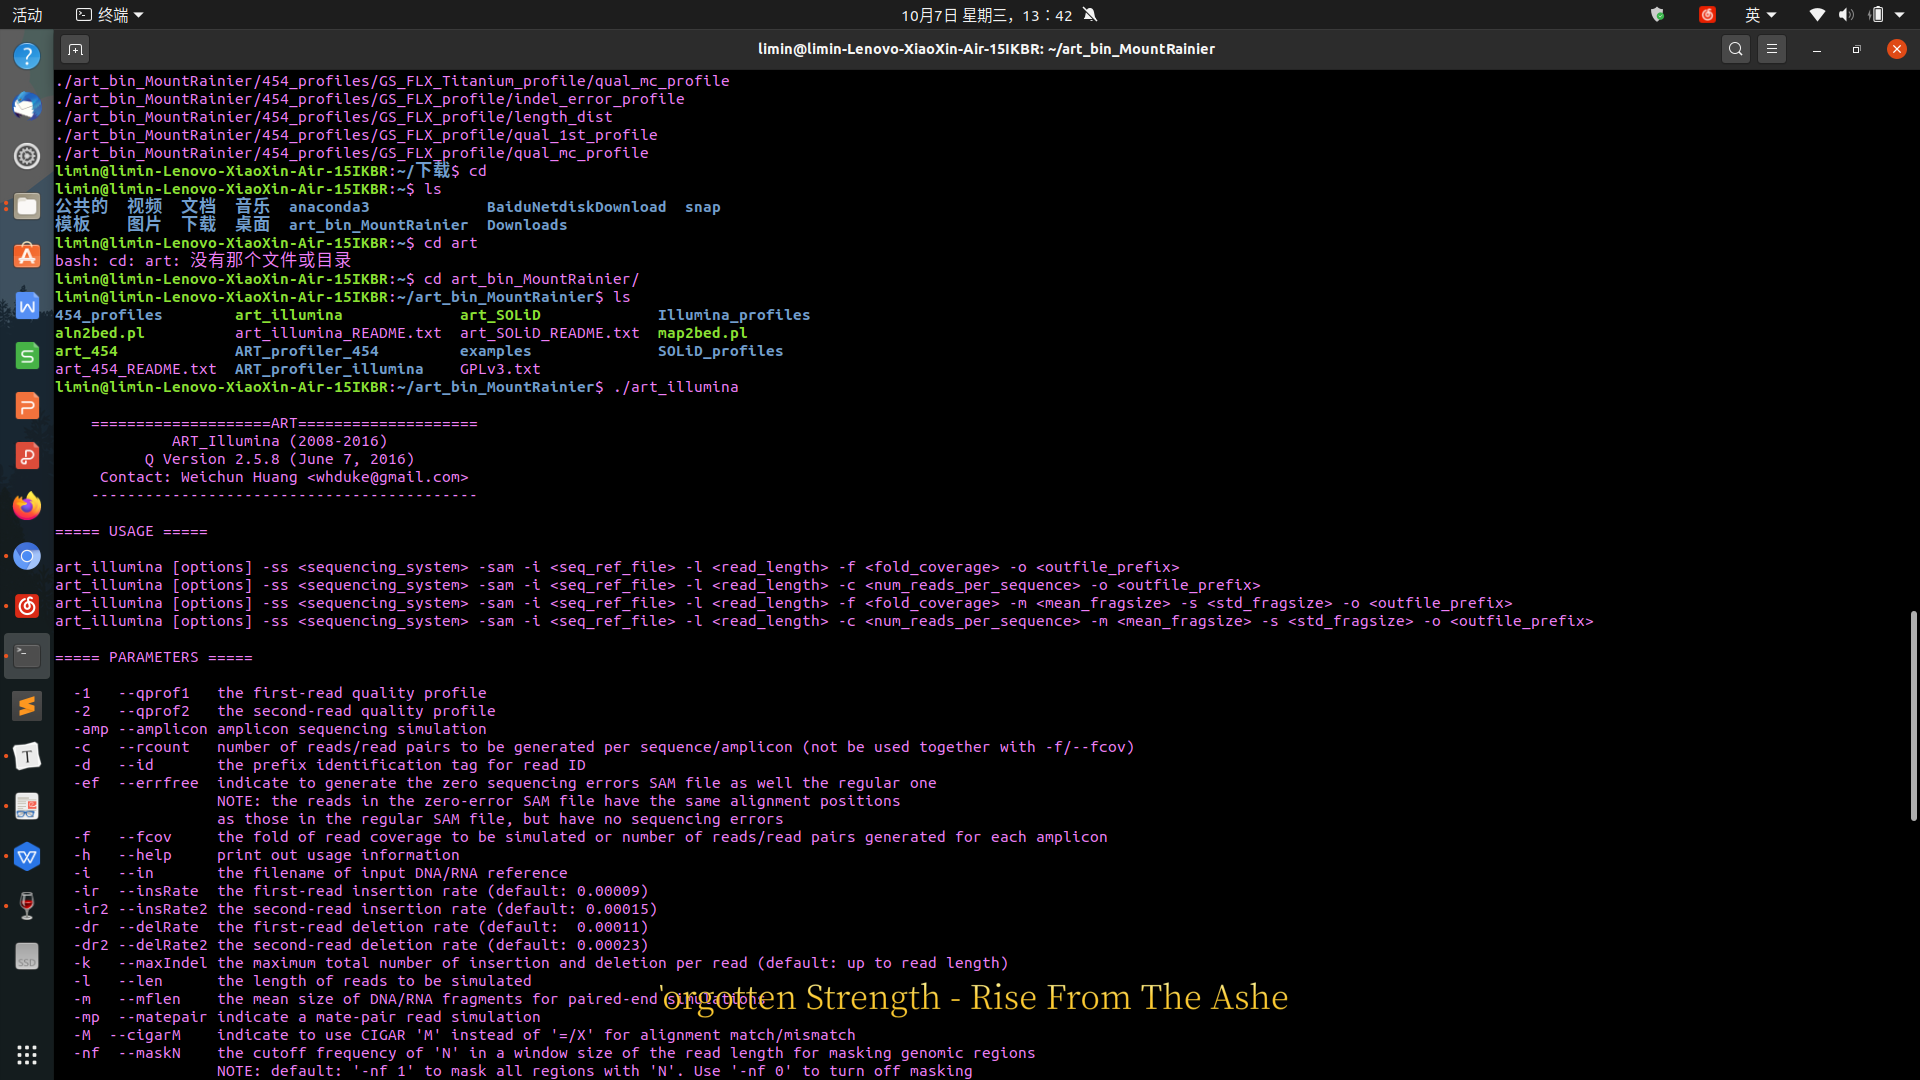1920x1080 pixels.
Task: Open the 英 input method dropdown
Action: (1761, 15)
